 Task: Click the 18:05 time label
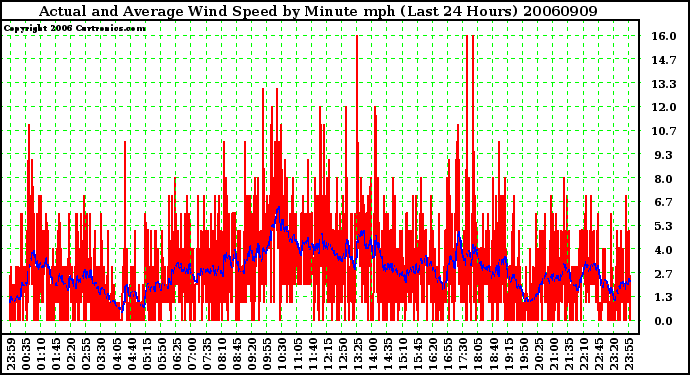[x=478, y=354]
